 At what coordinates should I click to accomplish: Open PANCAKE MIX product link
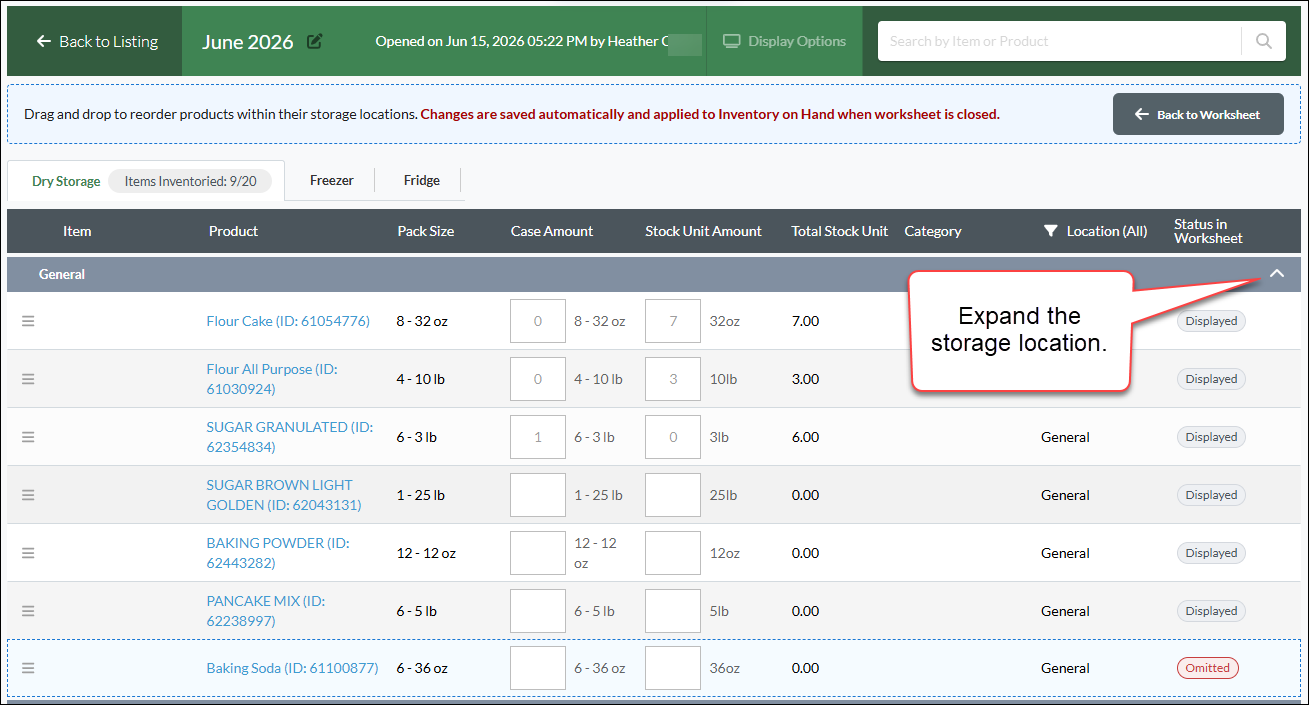tap(266, 611)
